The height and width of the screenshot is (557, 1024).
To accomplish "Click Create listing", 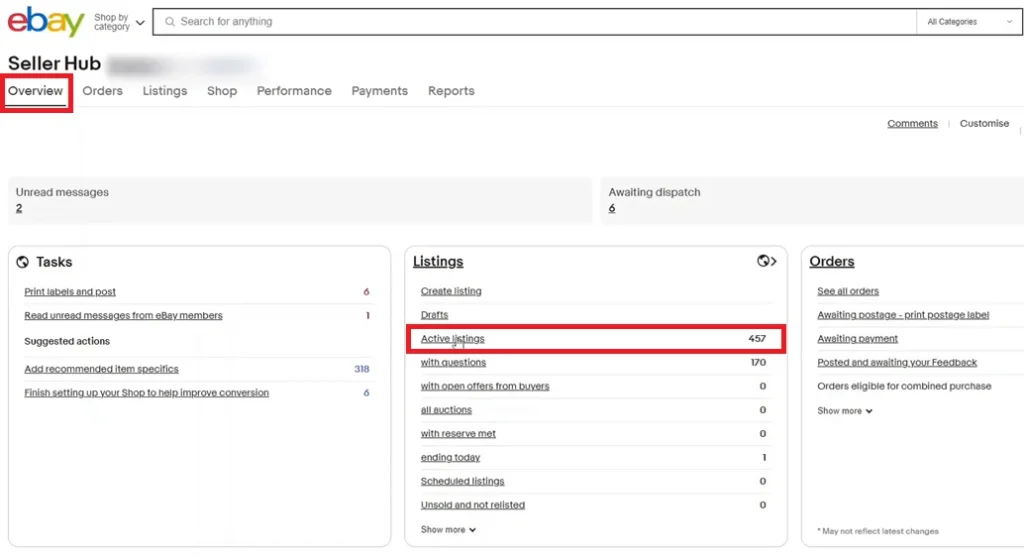I will point(451,291).
